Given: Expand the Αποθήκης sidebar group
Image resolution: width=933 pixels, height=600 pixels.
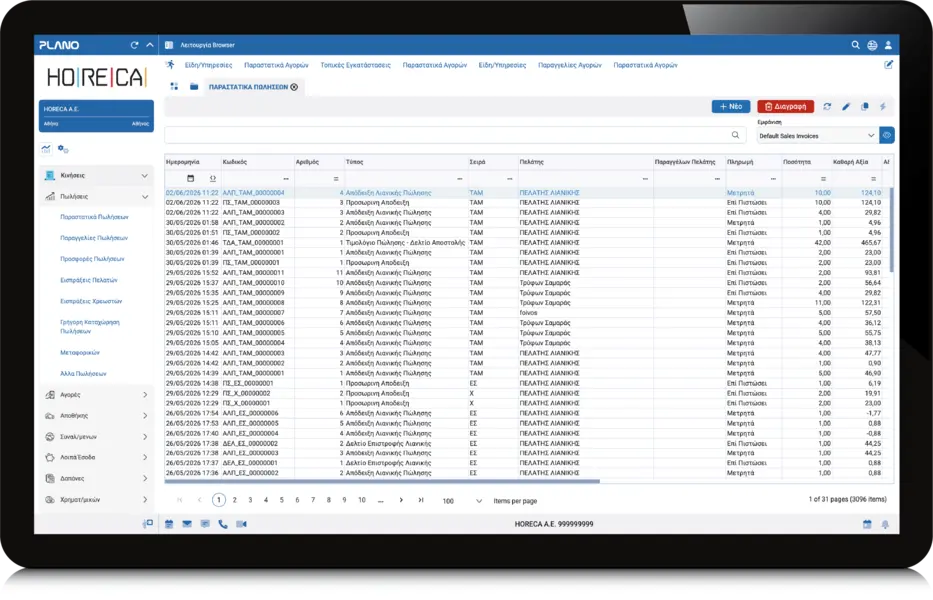Looking at the screenshot, I should coord(96,415).
